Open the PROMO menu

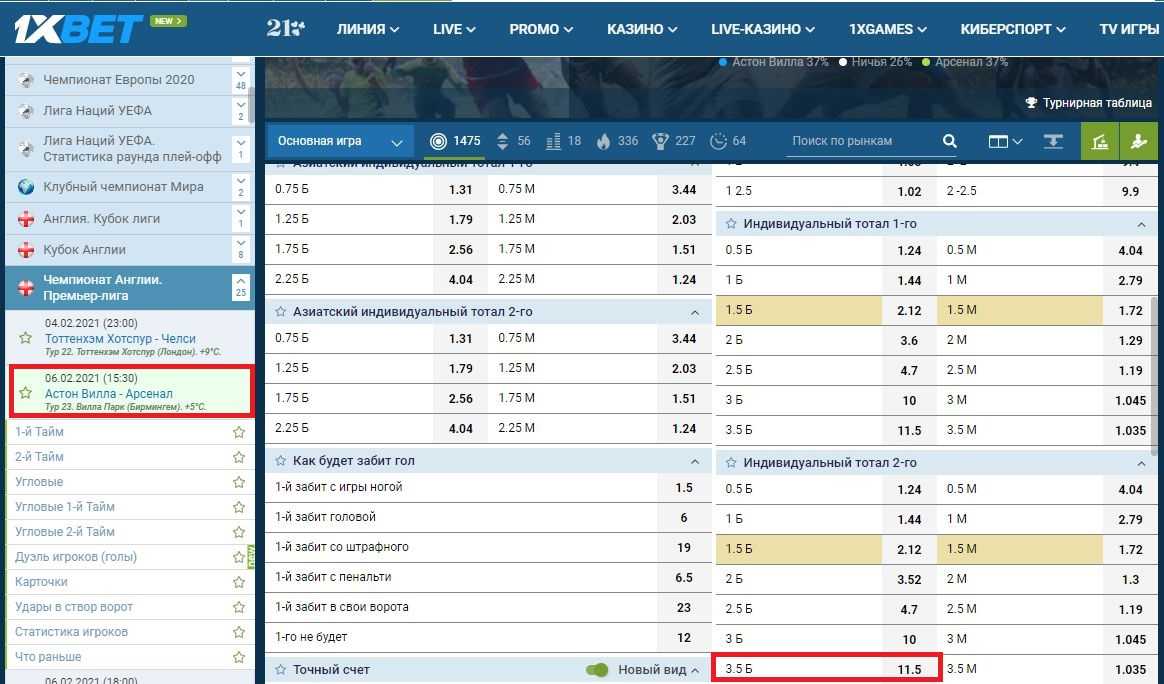coord(541,29)
